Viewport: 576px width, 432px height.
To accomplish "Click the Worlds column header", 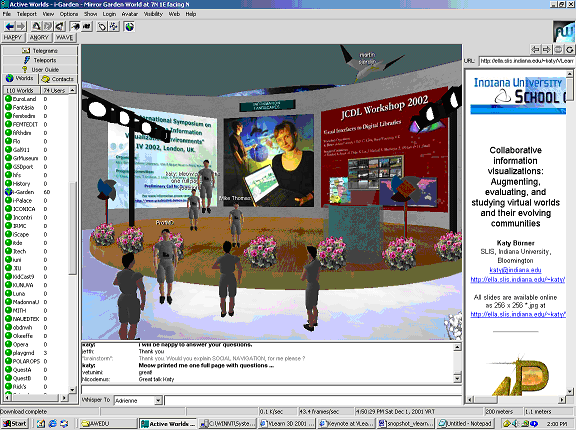I will [x=22, y=90].
